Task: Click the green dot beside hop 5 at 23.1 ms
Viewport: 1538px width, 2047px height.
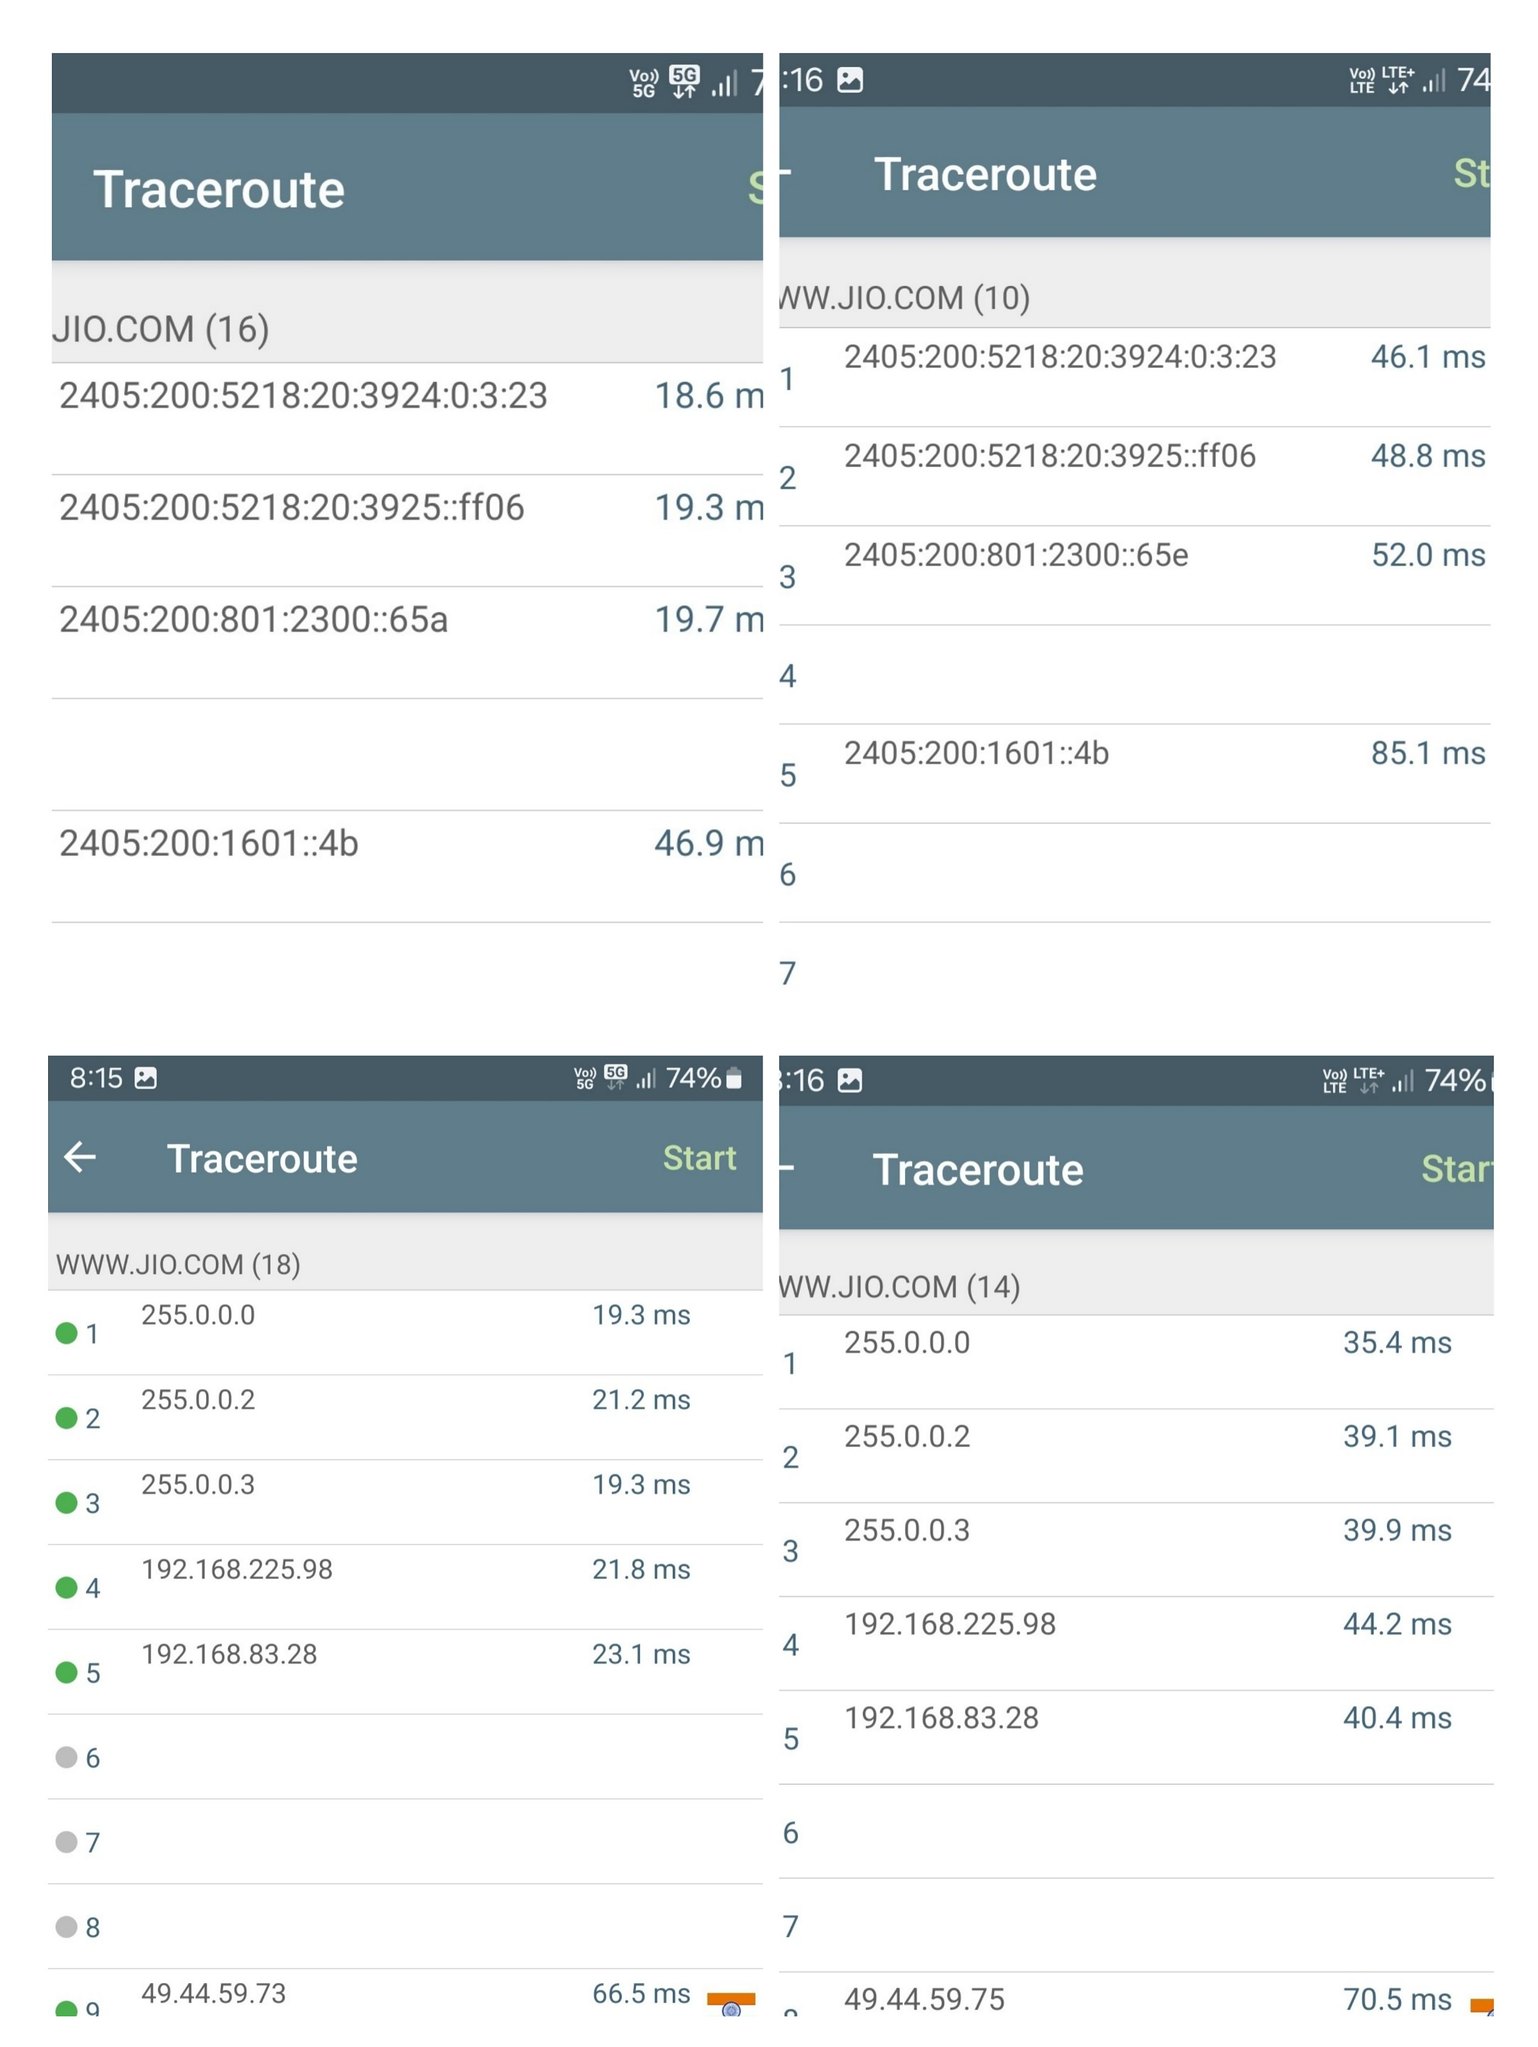Action: click(67, 1672)
